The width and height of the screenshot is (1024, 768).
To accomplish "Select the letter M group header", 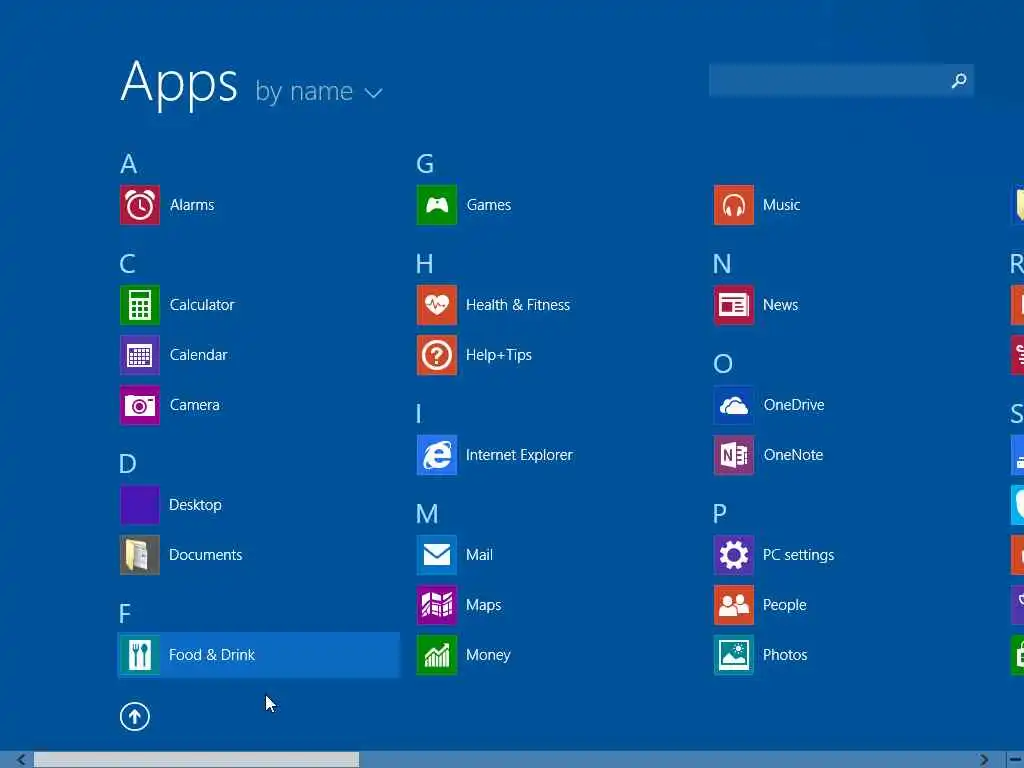I will click(x=427, y=514).
